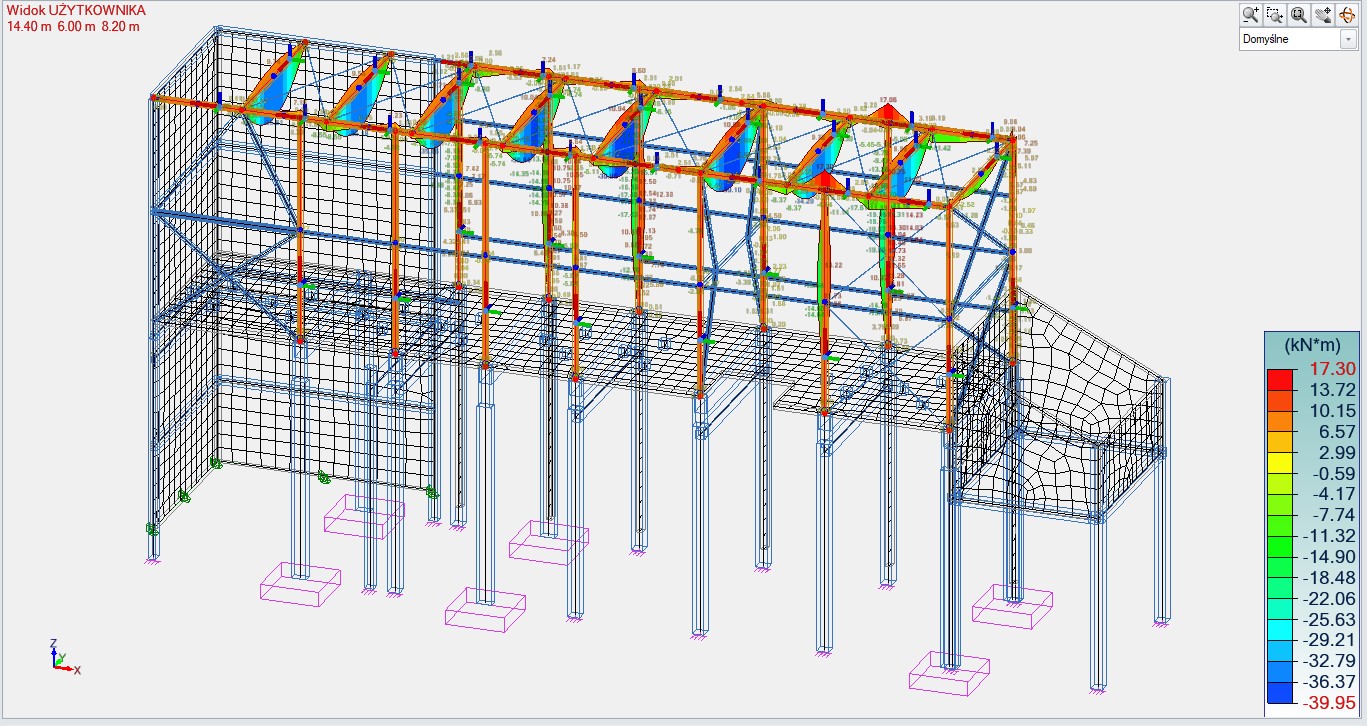1367x726 pixels.
Task: Select the lowest magenta footing outline
Action: point(948,673)
